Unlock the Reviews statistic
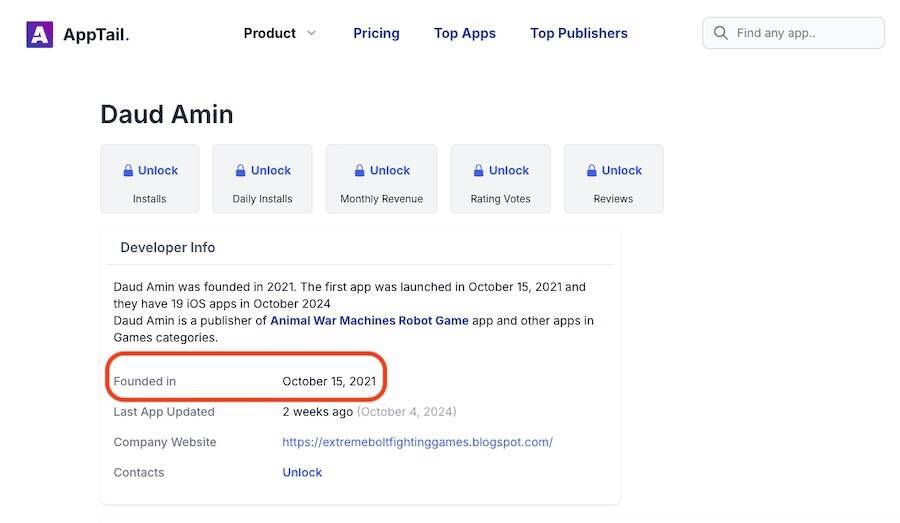Image resolution: width=900 pixels, height=523 pixels. pos(622,171)
